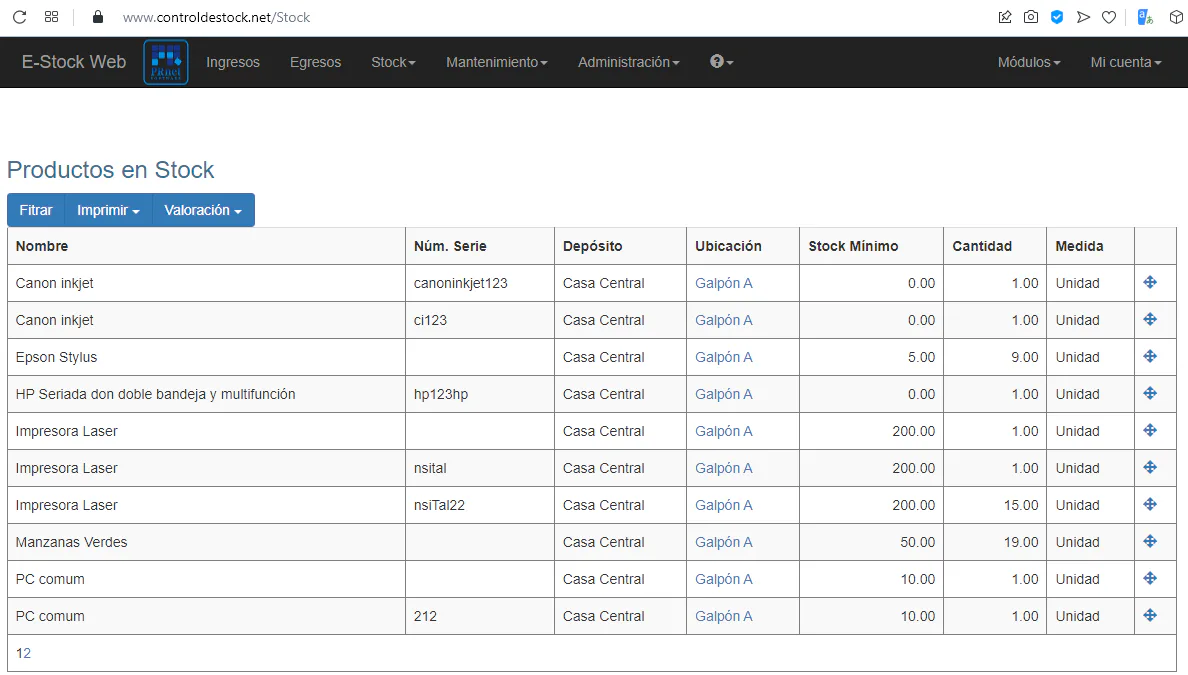
Task: Click the site security padlock icon
Action: tap(98, 17)
